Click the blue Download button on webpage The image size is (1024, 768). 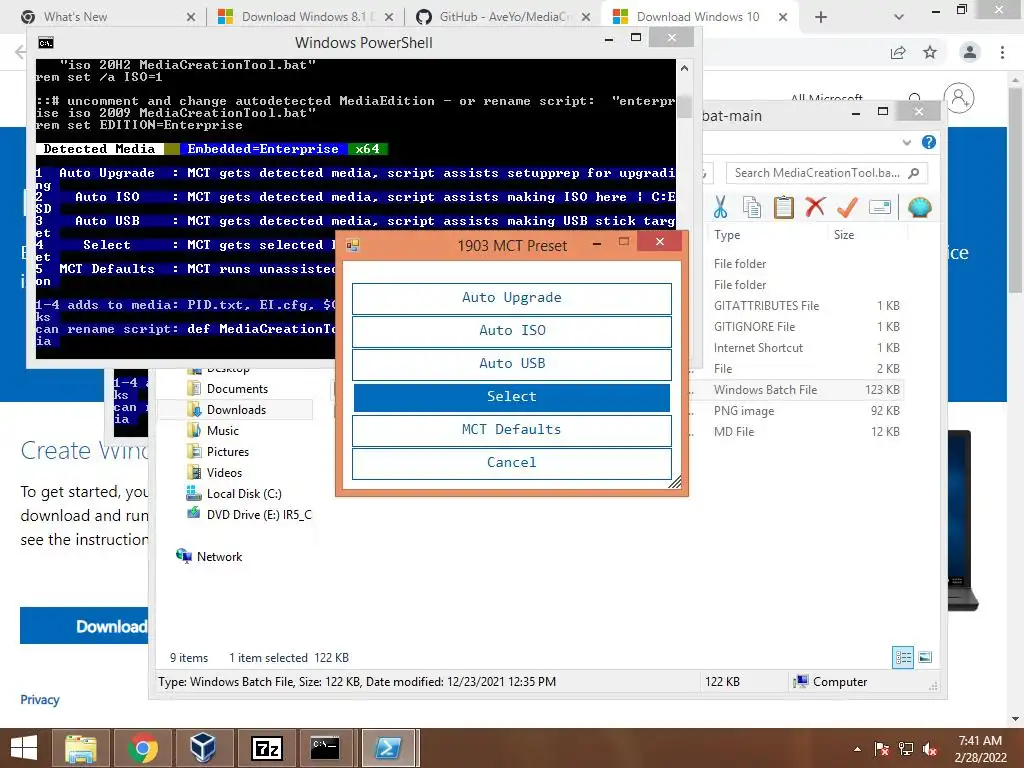click(84, 626)
